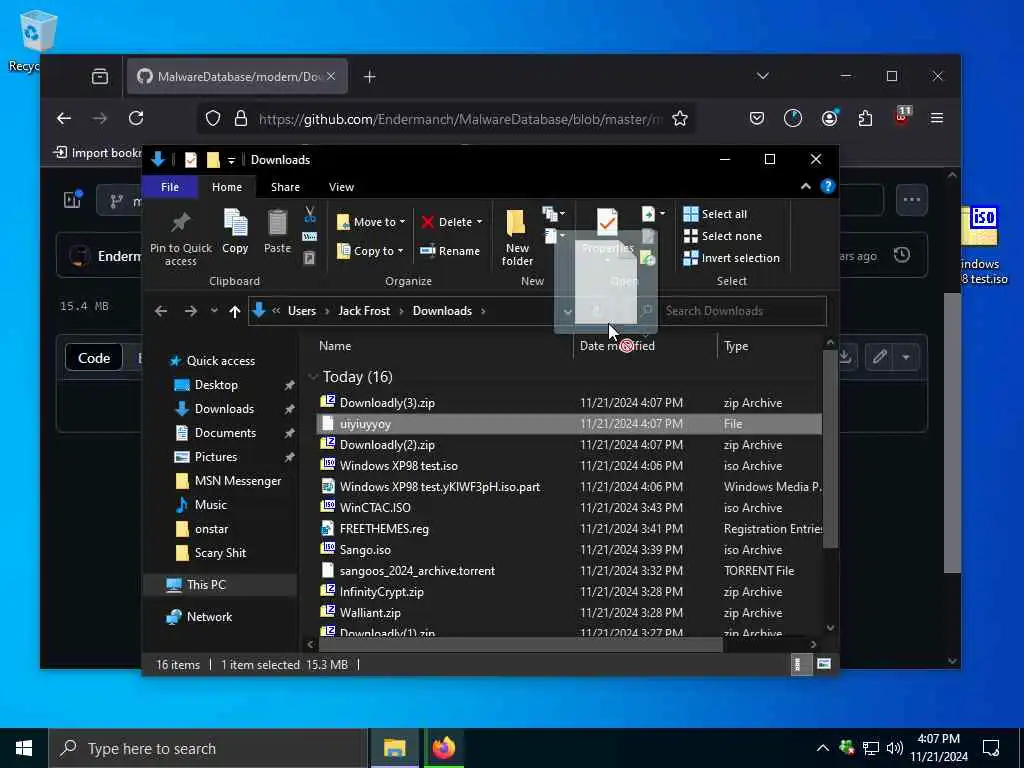1024x768 pixels.
Task: Open Delete dropdown arrow
Action: (479, 222)
